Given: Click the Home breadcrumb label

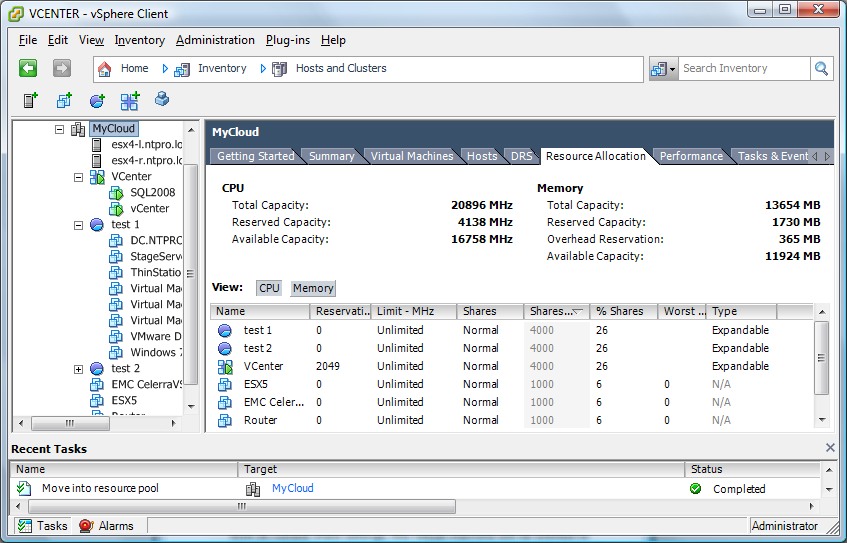Looking at the screenshot, I should pos(135,68).
